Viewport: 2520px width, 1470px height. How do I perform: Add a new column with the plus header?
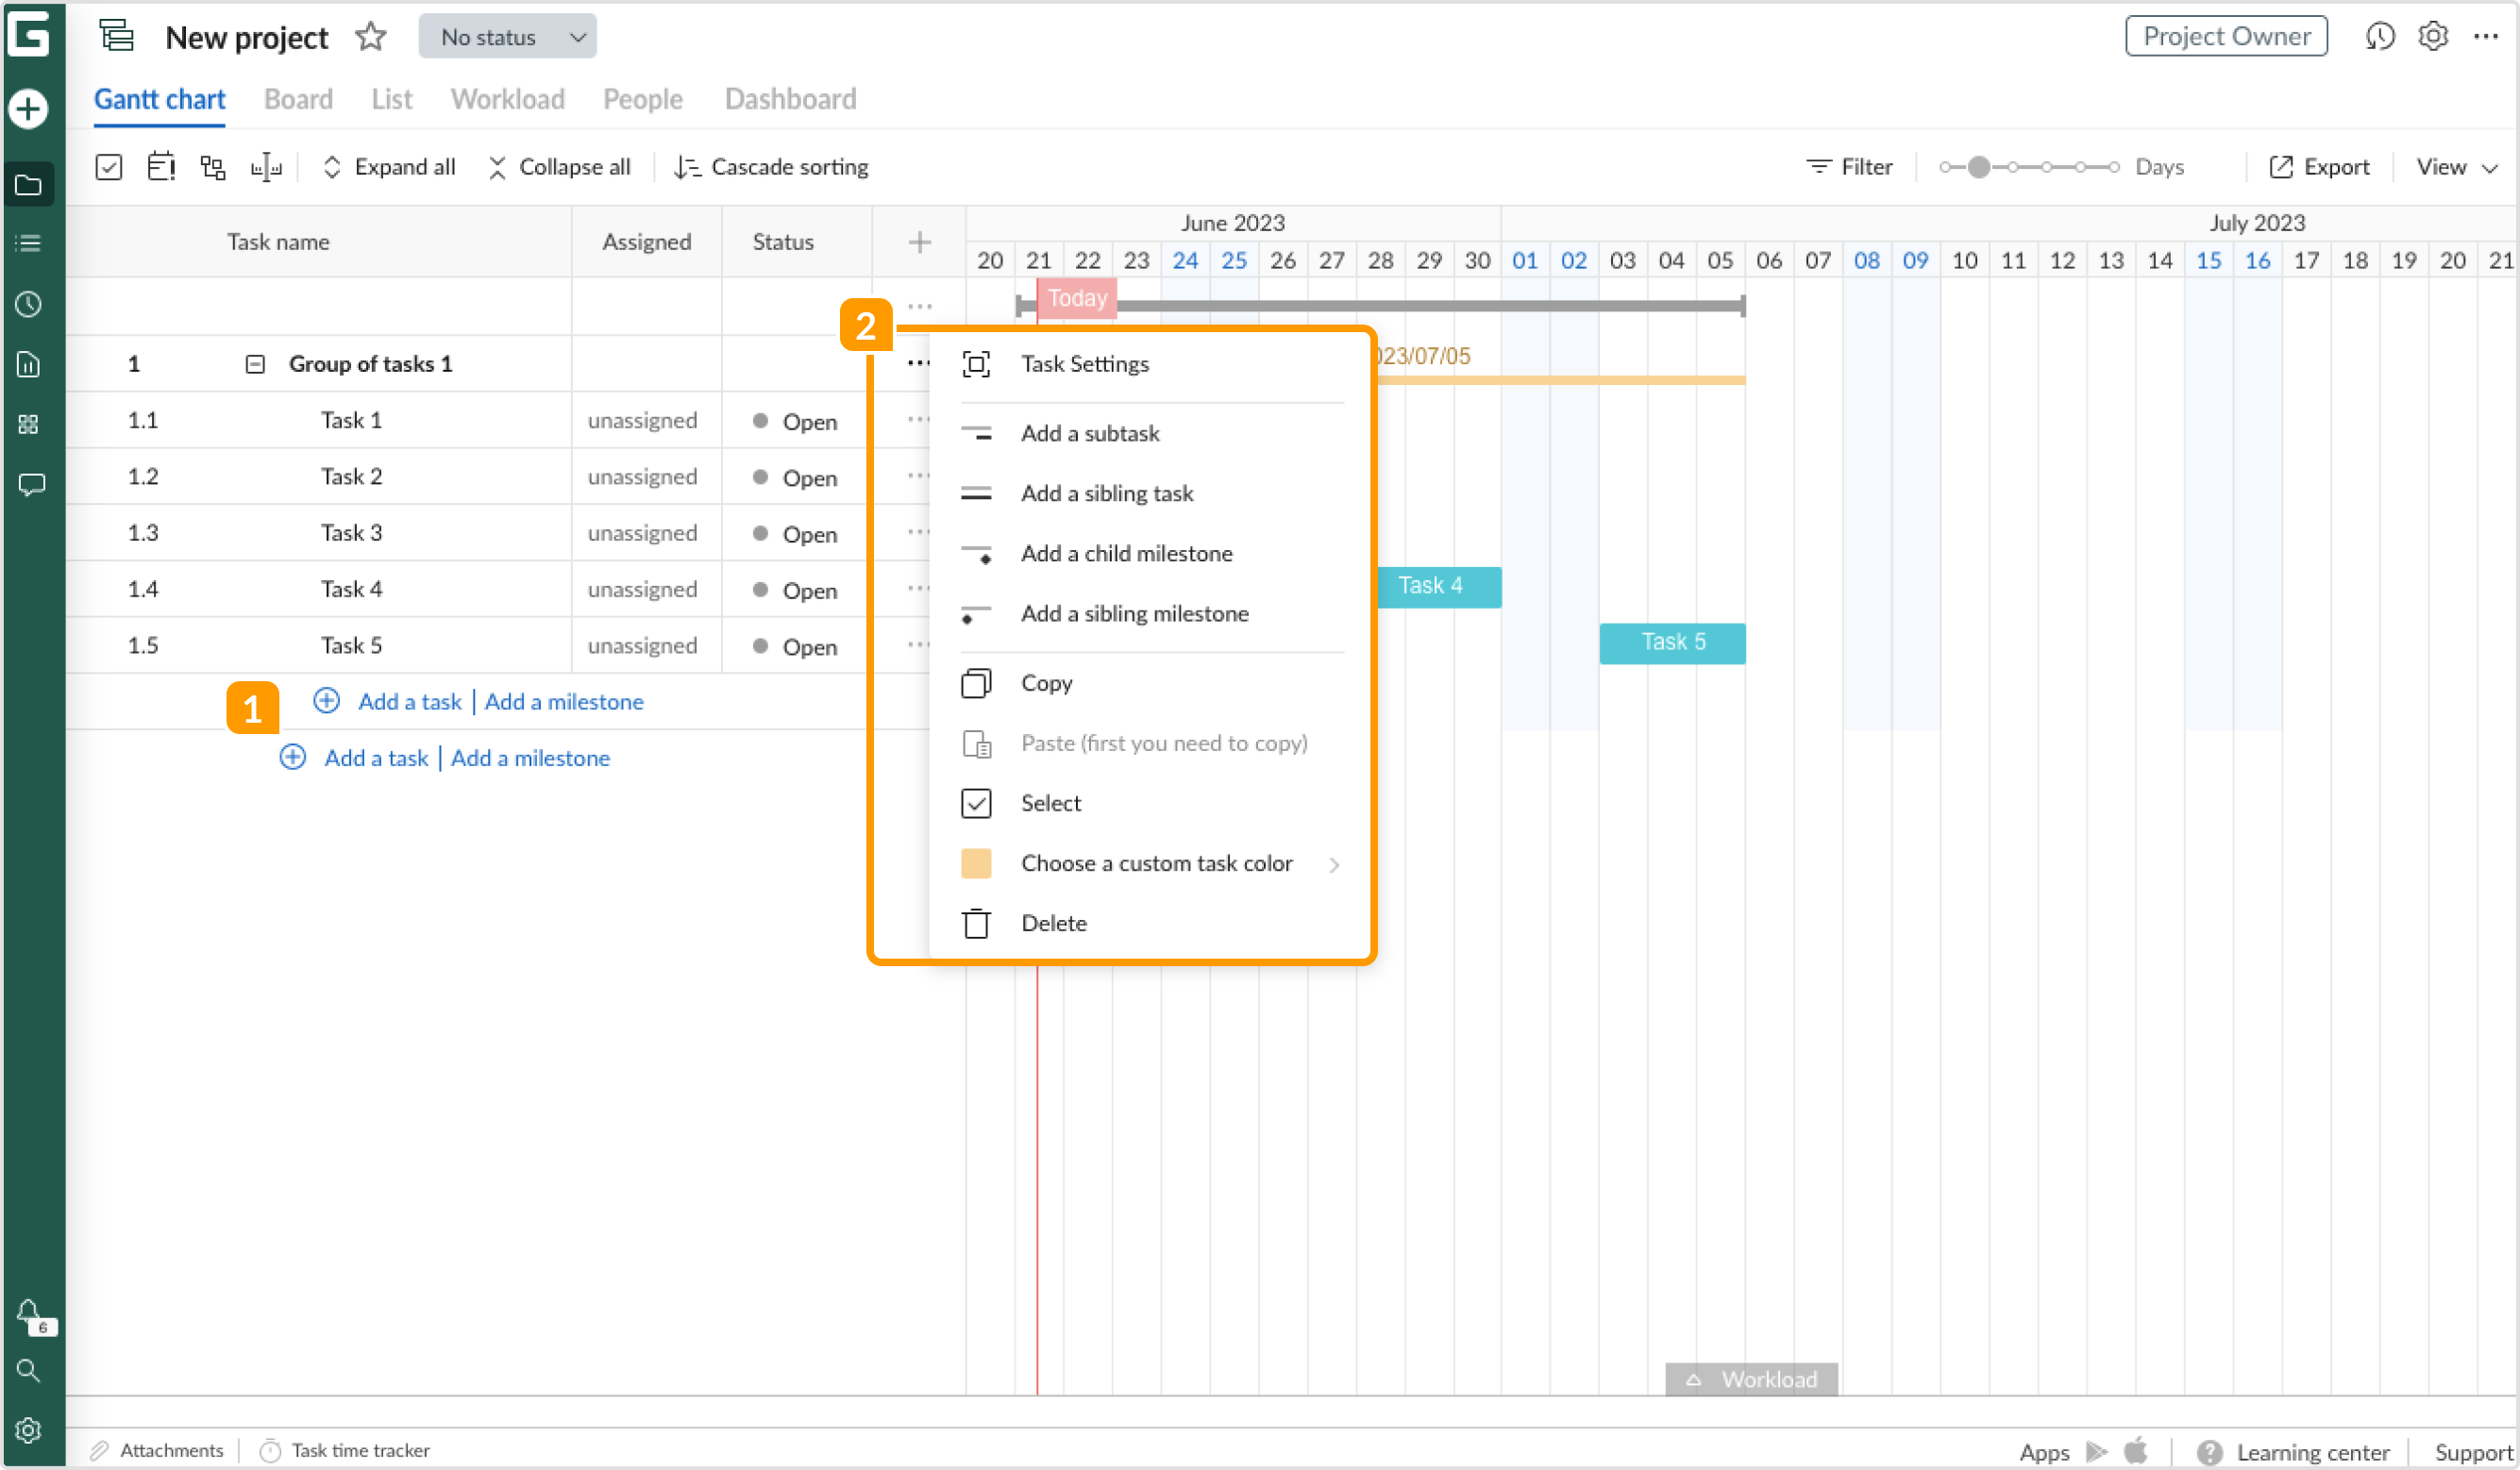click(918, 241)
